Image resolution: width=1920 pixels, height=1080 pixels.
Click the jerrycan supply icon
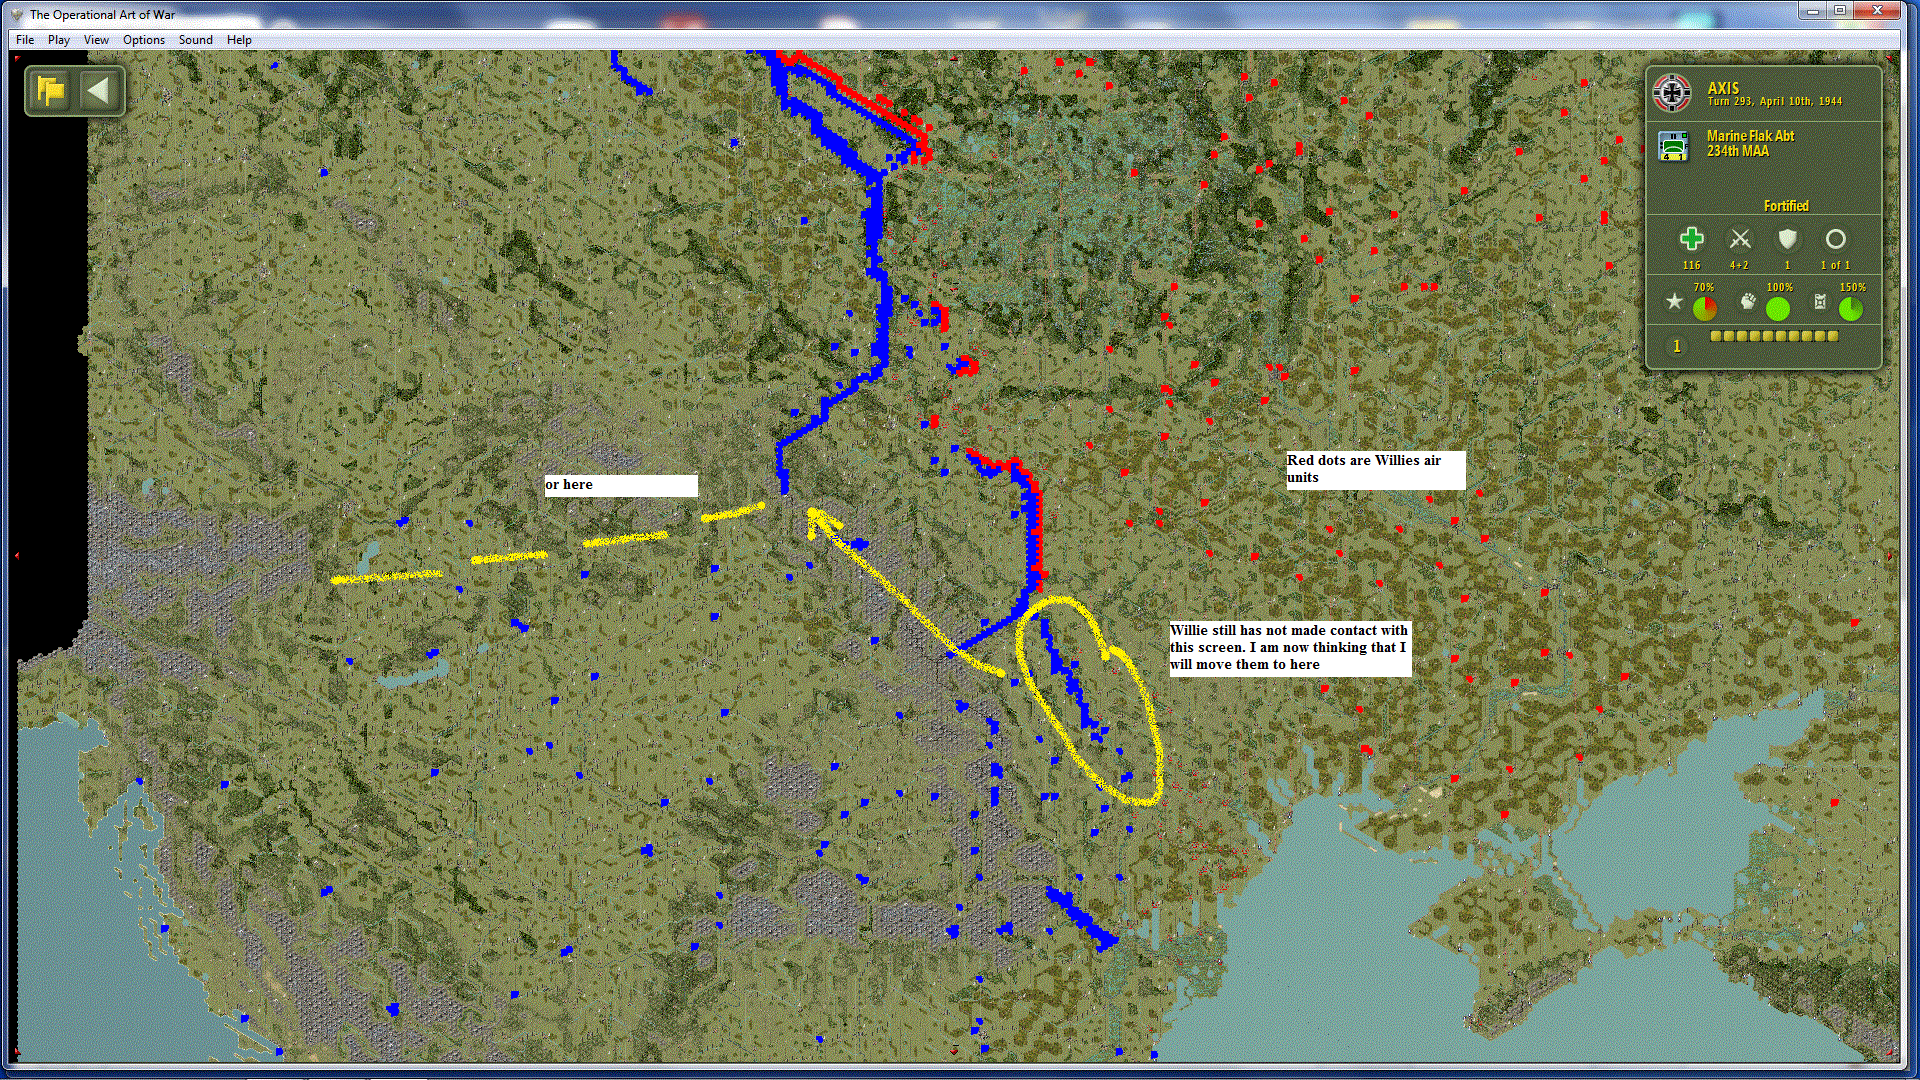tap(1820, 302)
